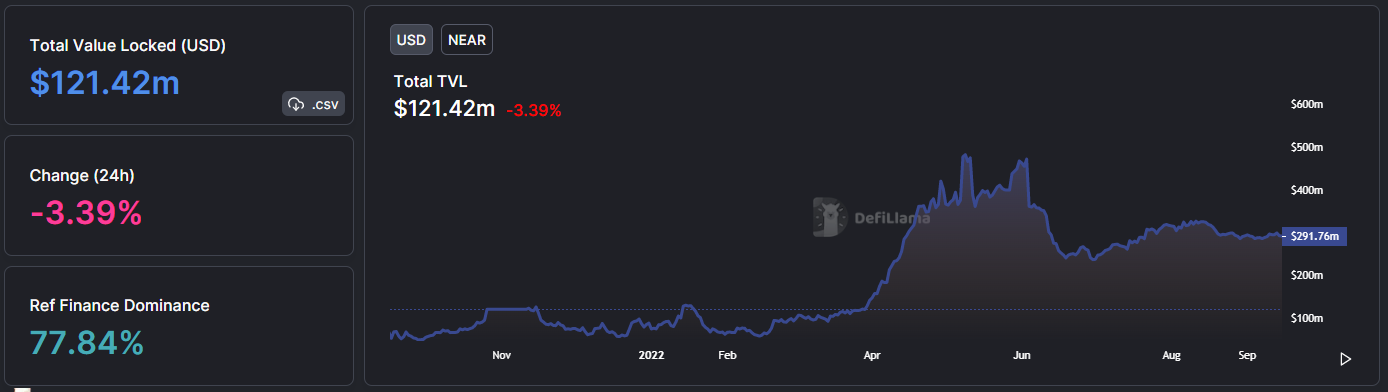1388x392 pixels.
Task: Click the $400m y-axis label
Action: 1307,190
